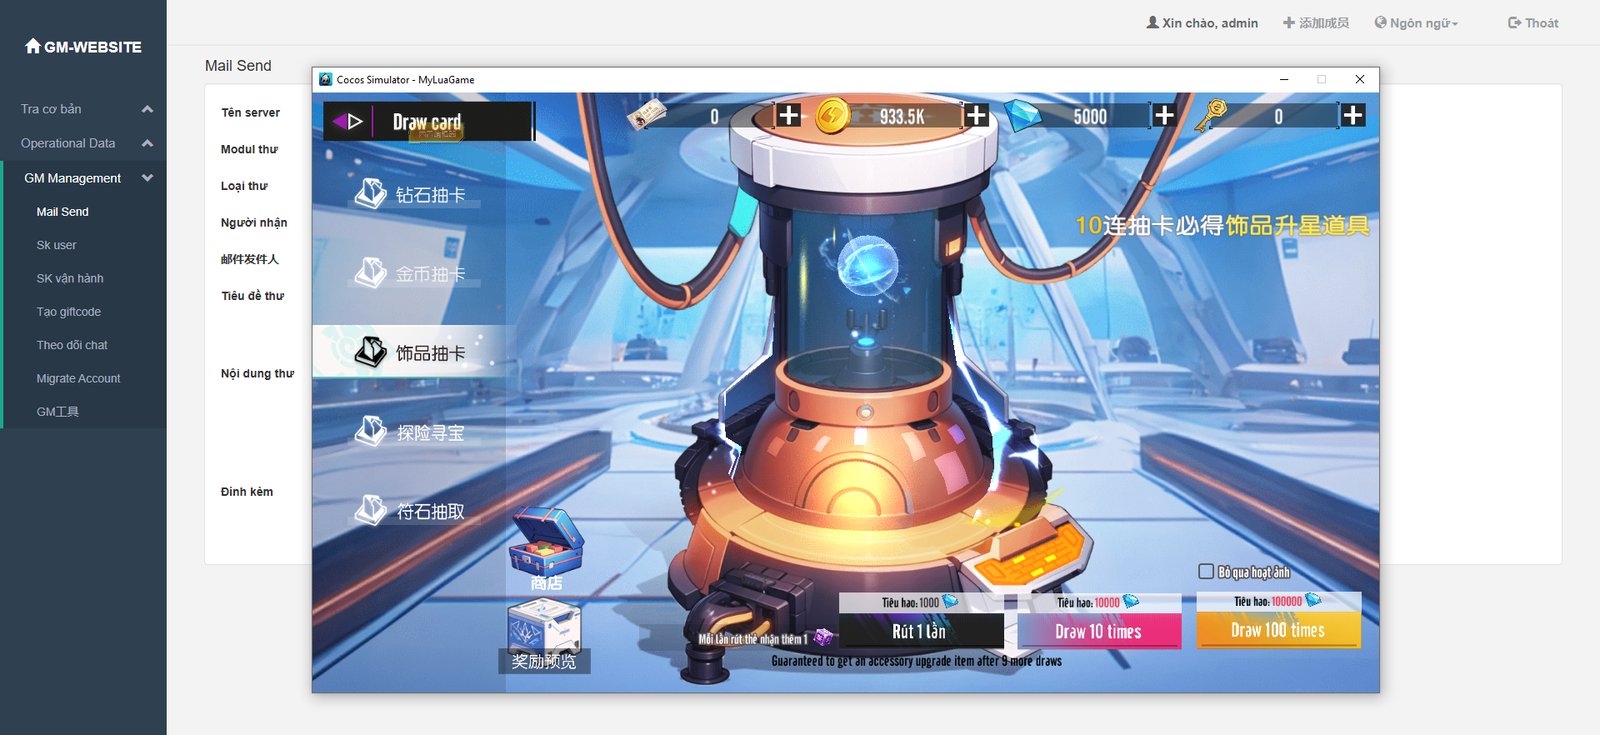Open the 奖励预览 reward preview box

tap(544, 636)
